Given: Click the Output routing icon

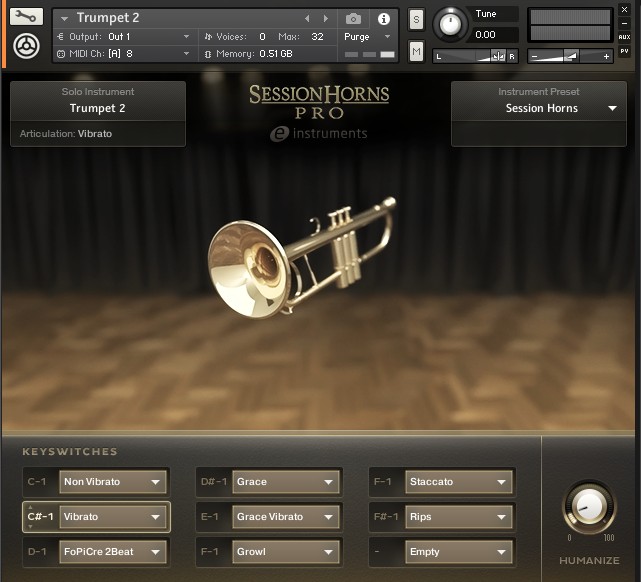Looking at the screenshot, I should coord(61,37).
